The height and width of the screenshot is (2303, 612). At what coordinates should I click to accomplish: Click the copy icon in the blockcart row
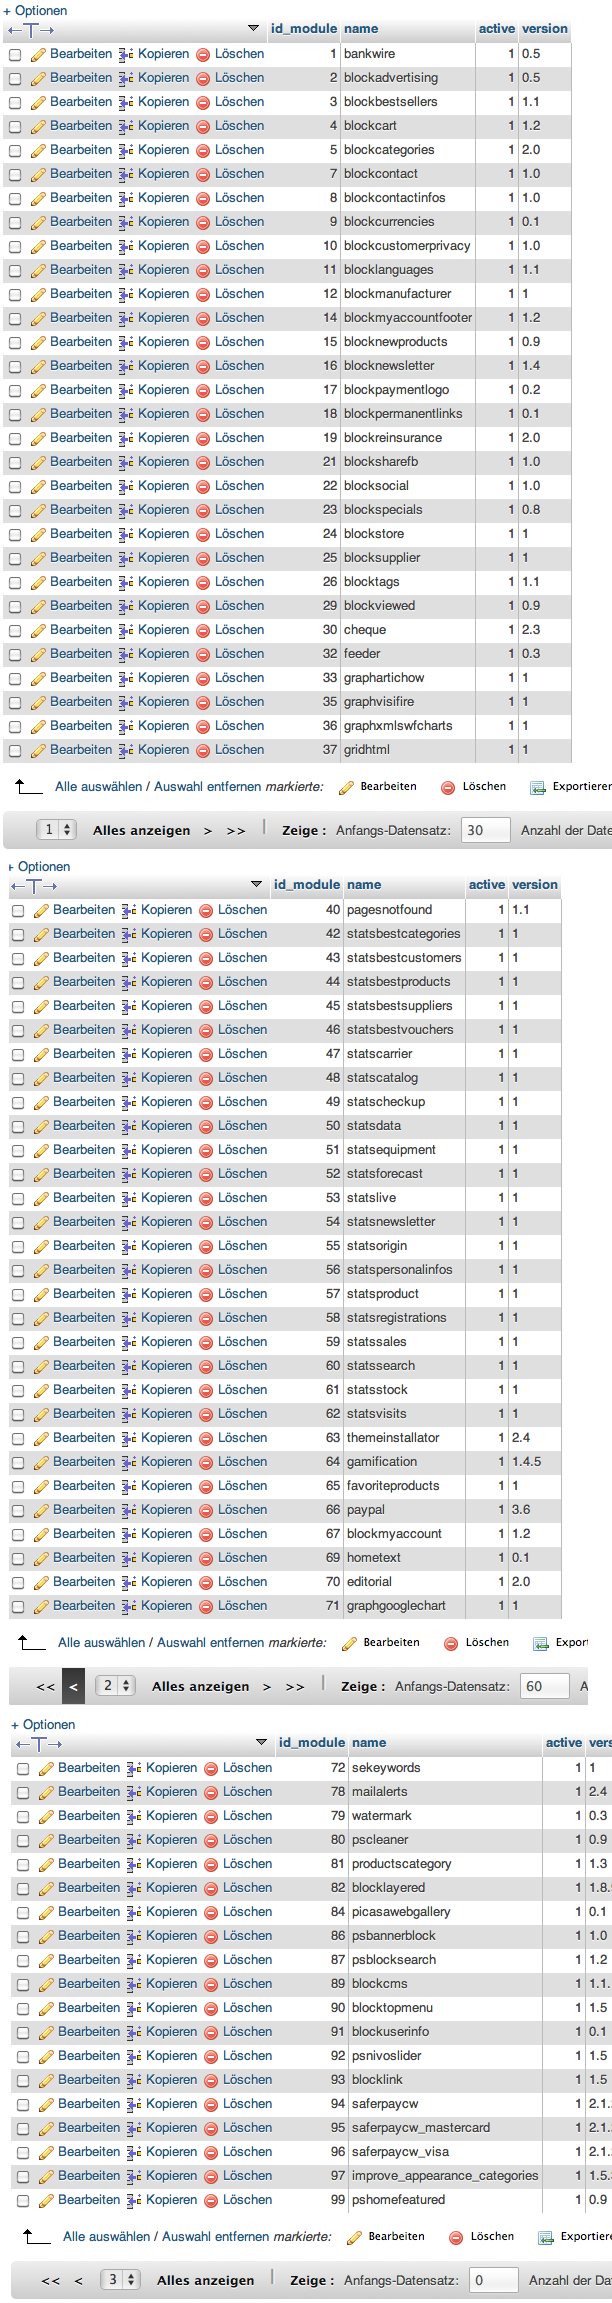click(x=126, y=126)
